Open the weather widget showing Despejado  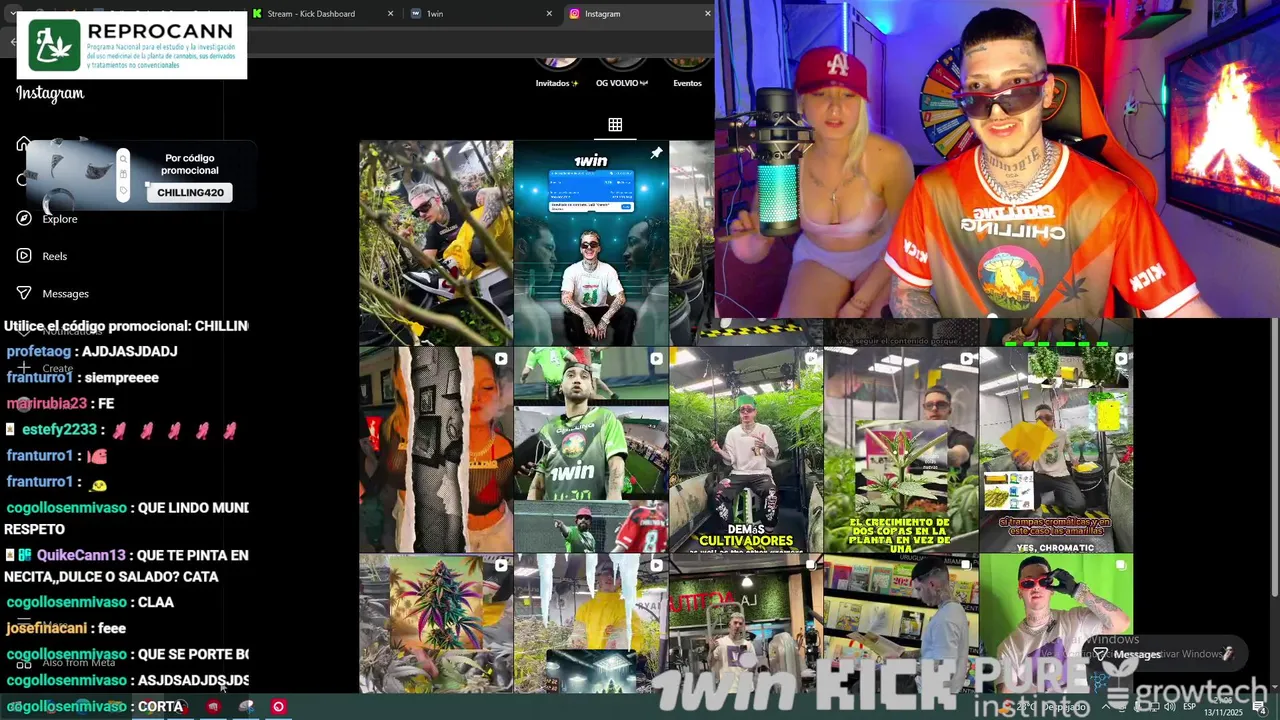point(1040,707)
